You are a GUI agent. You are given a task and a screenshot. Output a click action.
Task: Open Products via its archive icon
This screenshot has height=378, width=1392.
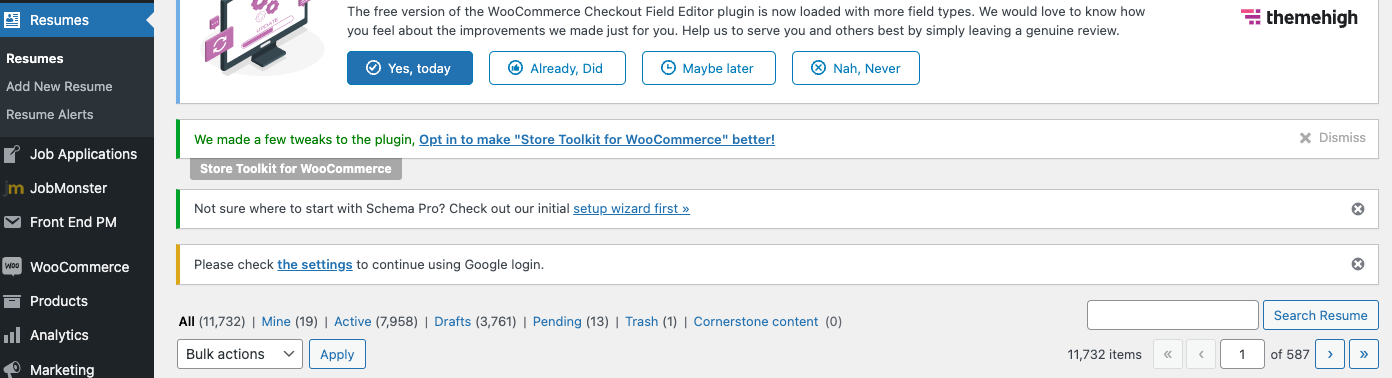click(12, 301)
